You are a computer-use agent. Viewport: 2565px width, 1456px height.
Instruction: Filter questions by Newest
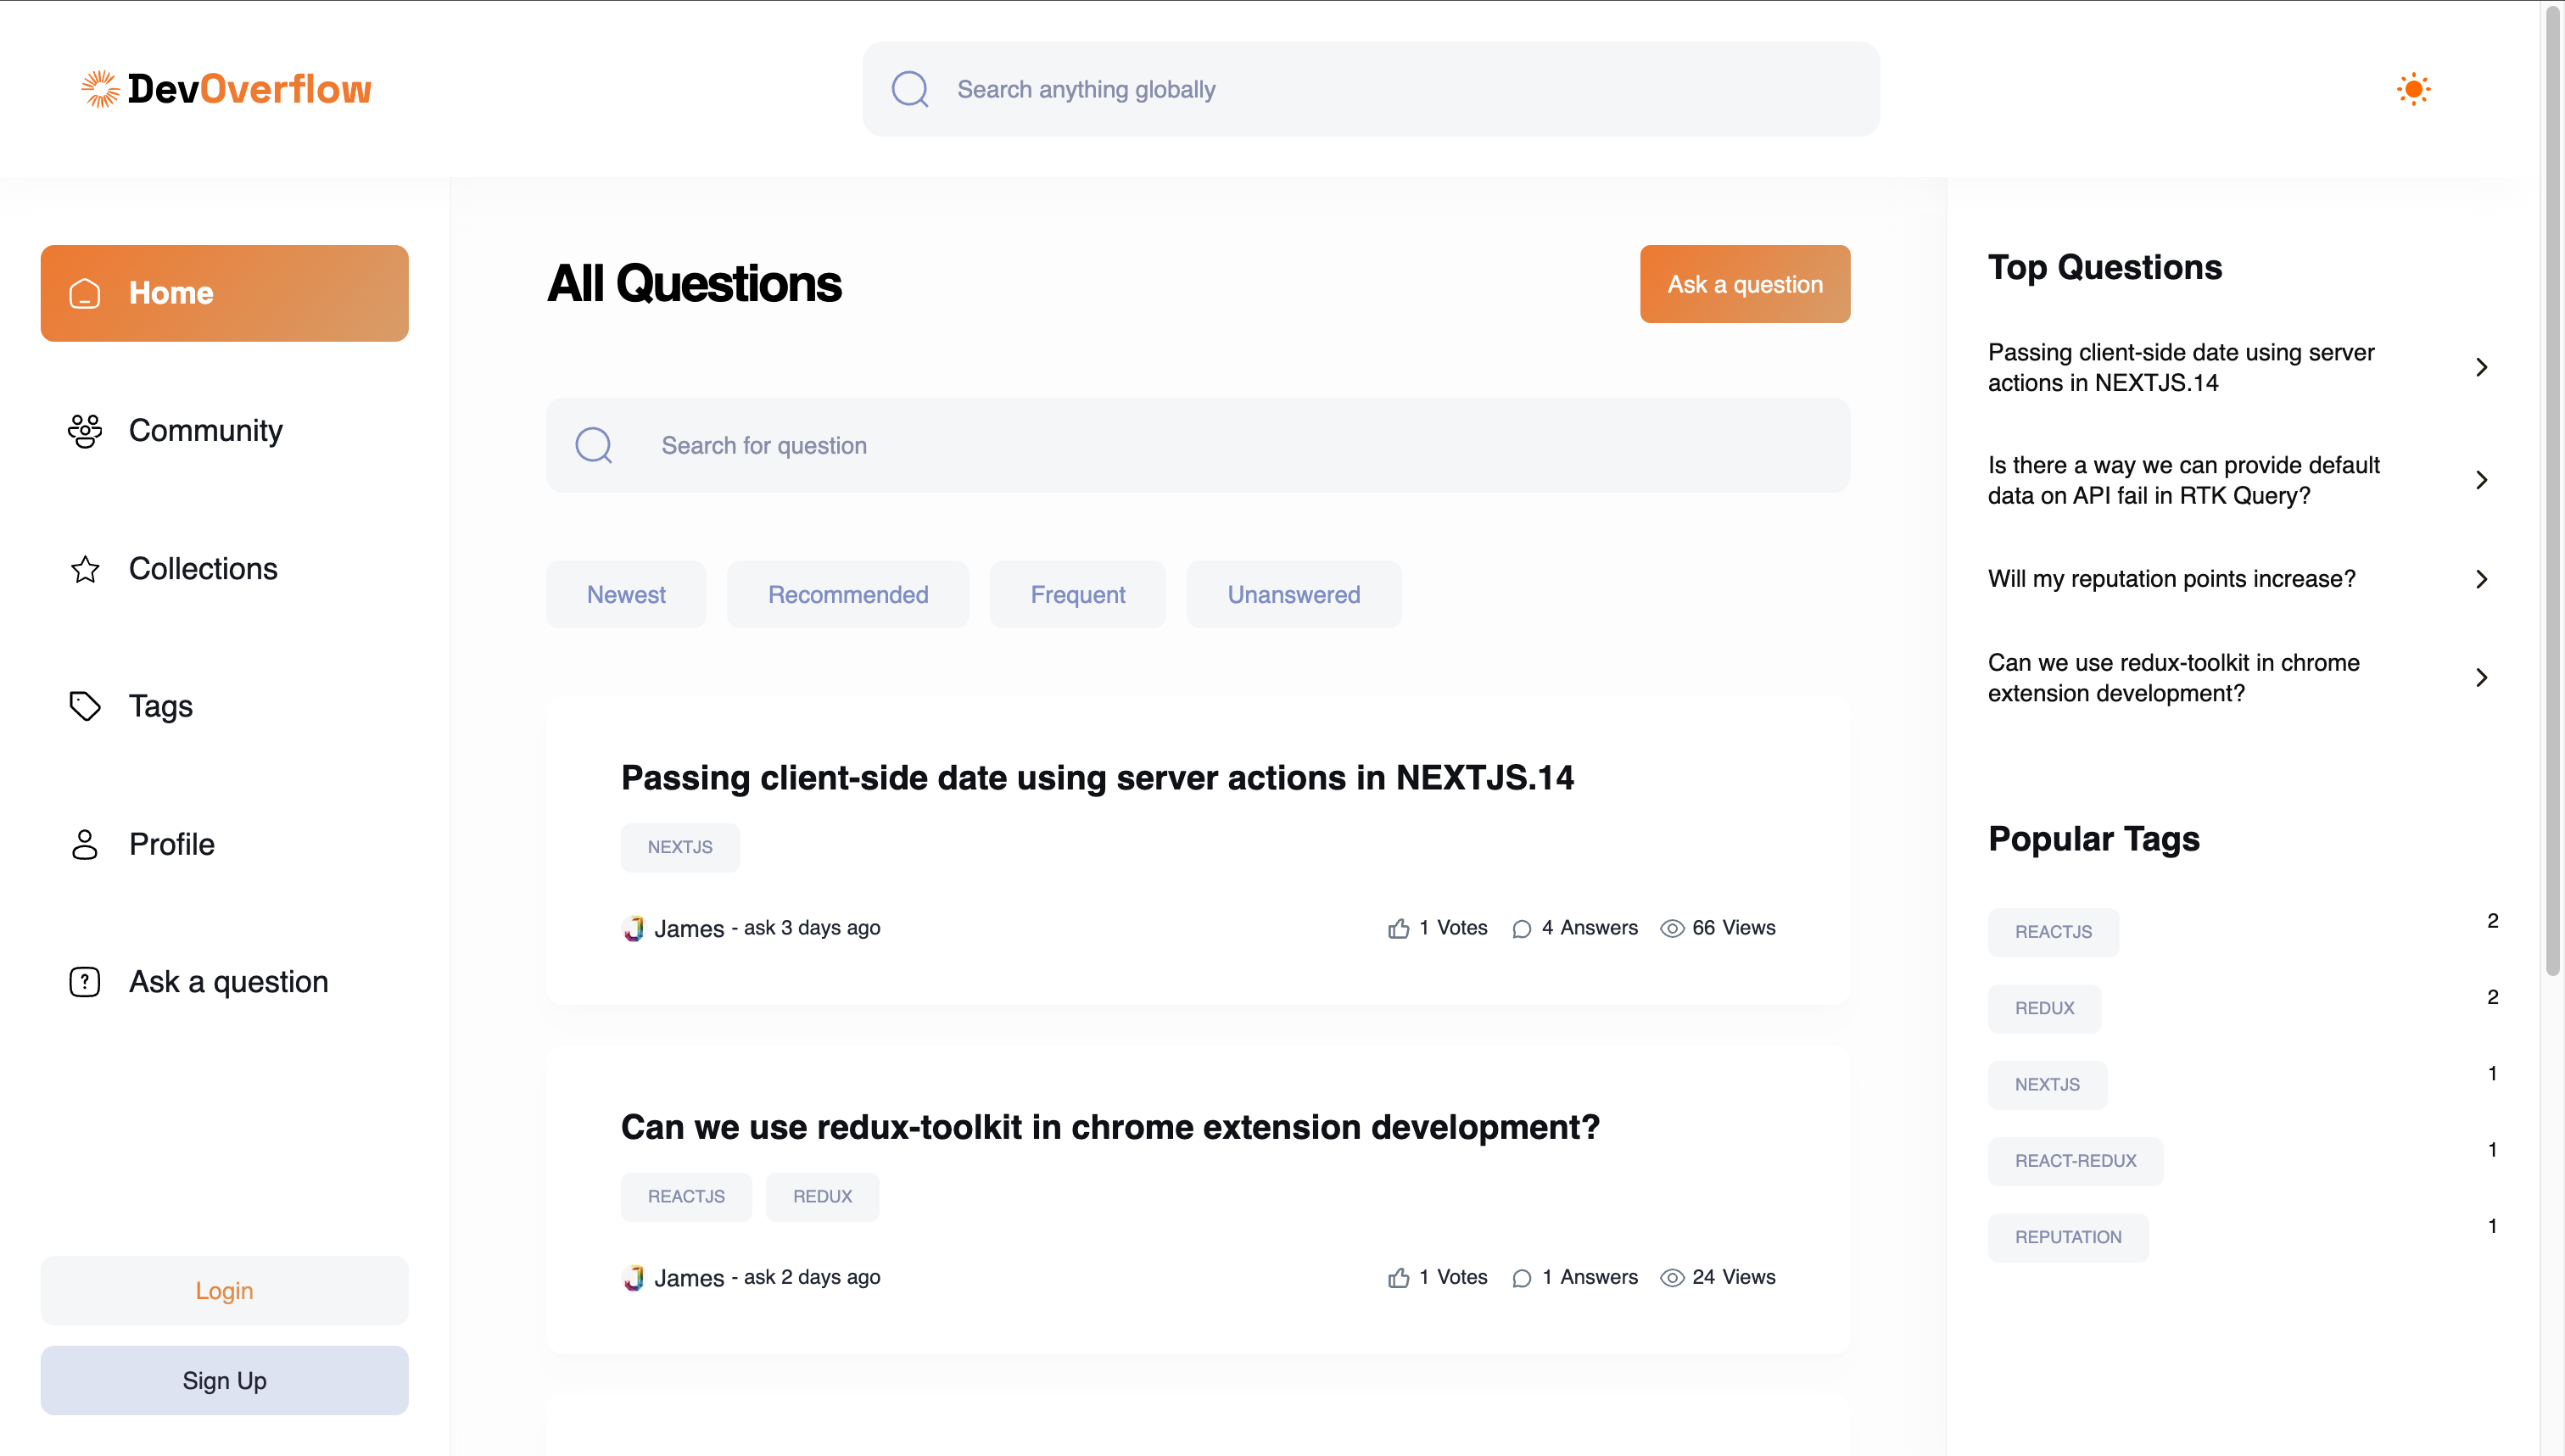coord(626,595)
